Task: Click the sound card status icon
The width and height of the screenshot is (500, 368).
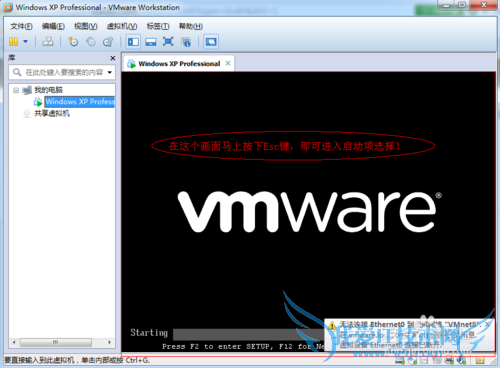Action: click(x=461, y=360)
